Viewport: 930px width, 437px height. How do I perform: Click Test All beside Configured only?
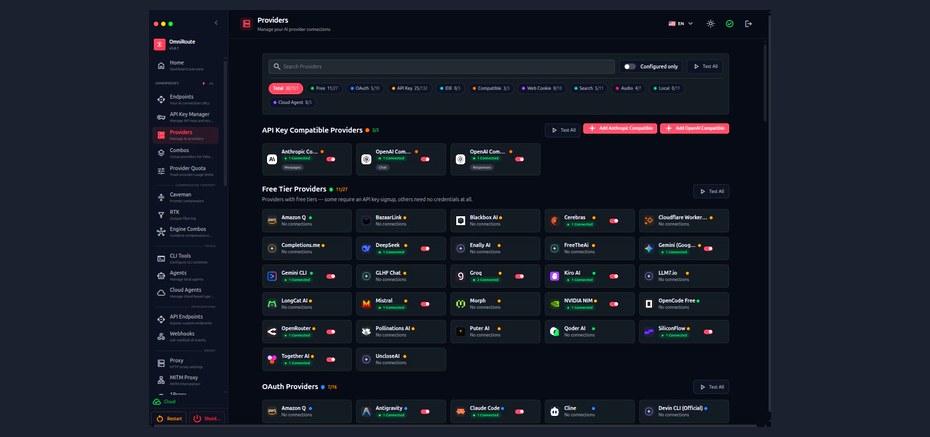pos(705,66)
